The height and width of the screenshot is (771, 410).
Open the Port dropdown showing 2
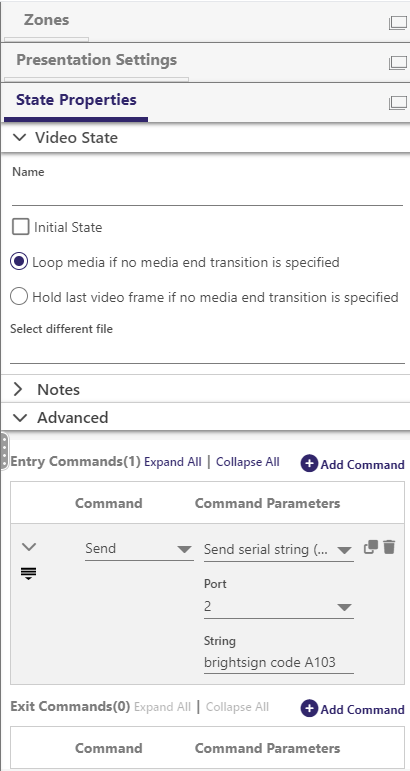point(279,607)
